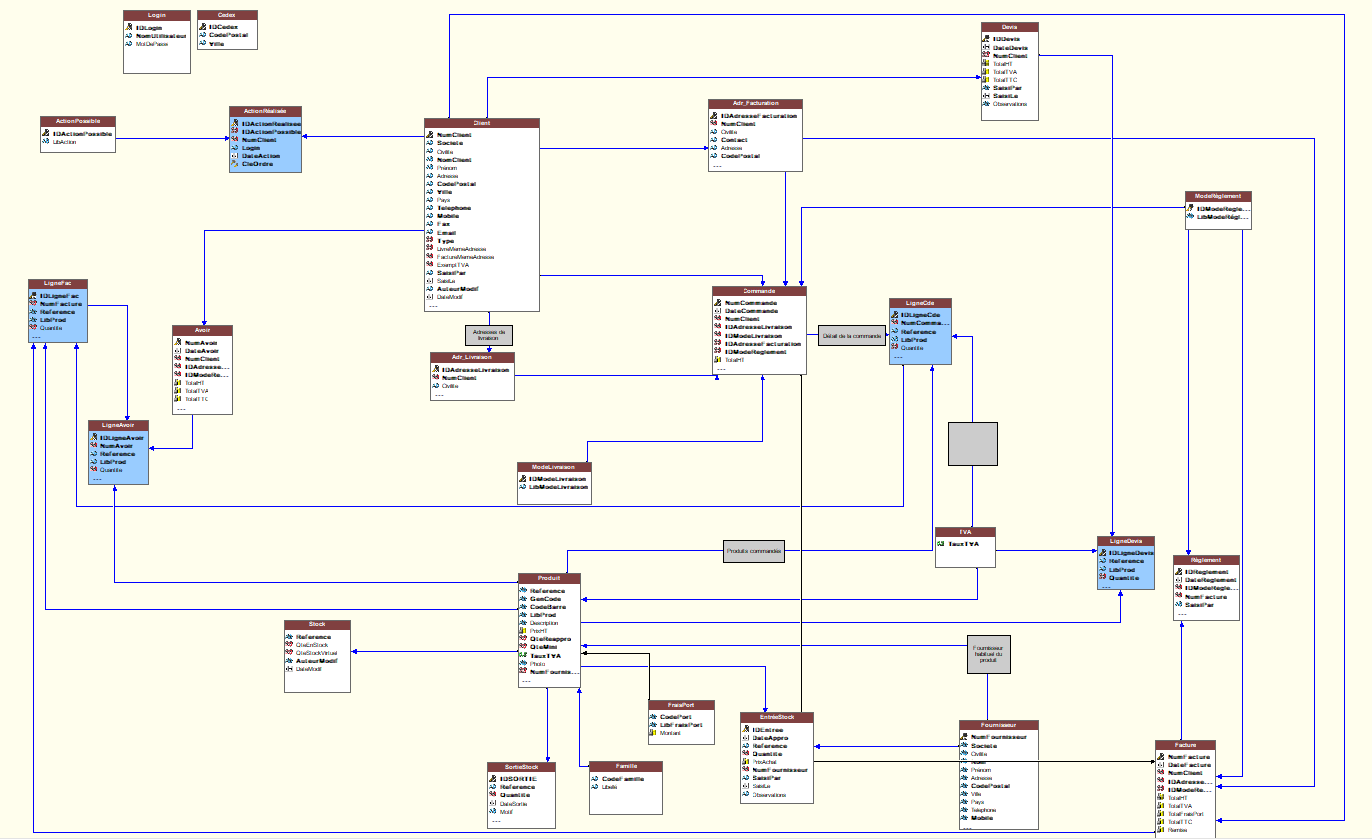Click the key icon beside IDReglement in Règlement
This screenshot has height=839, width=1372.
point(1178,572)
